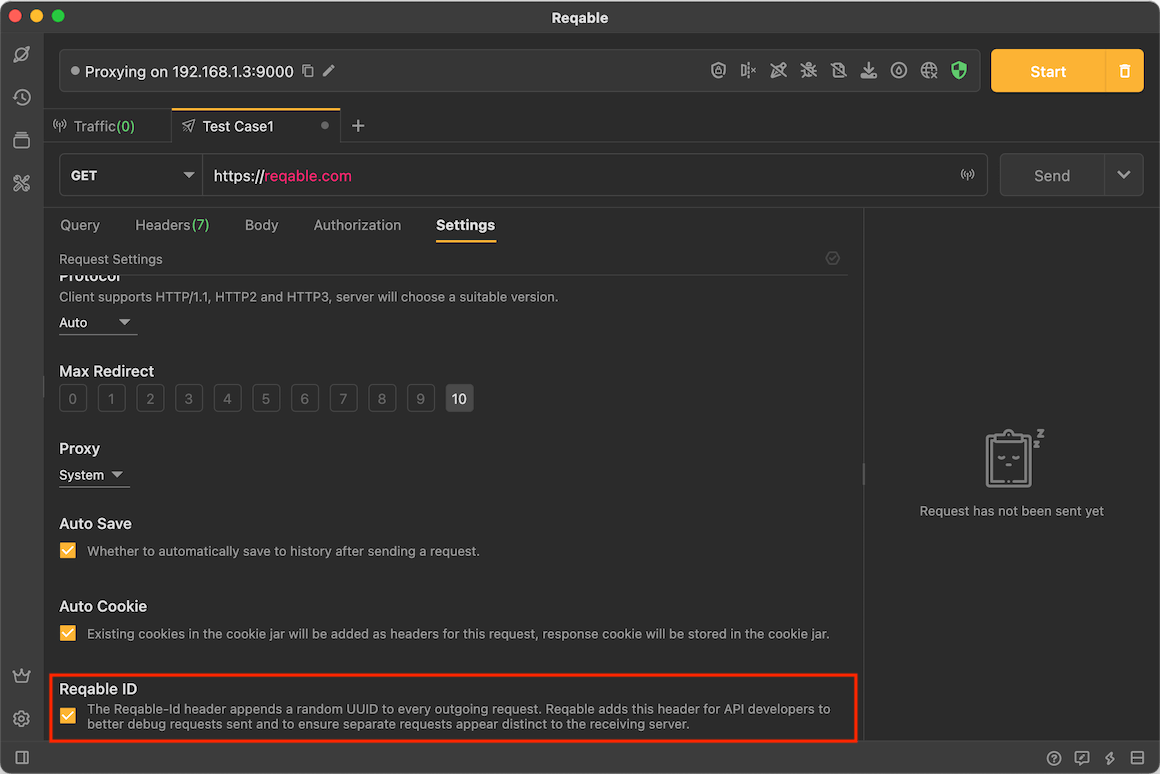This screenshot has width=1160, height=774.
Task: Set Max Redirect to 3
Action: (x=189, y=399)
